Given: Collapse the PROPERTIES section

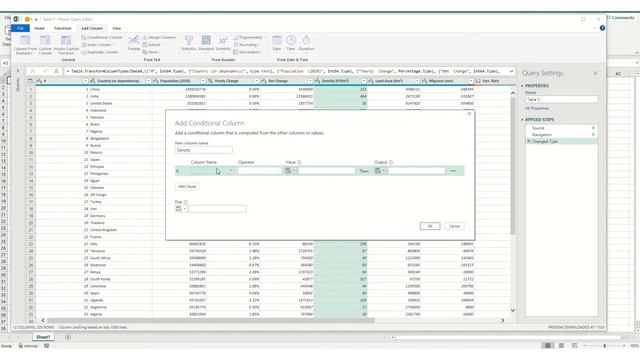Looking at the screenshot, I should [x=522, y=86].
